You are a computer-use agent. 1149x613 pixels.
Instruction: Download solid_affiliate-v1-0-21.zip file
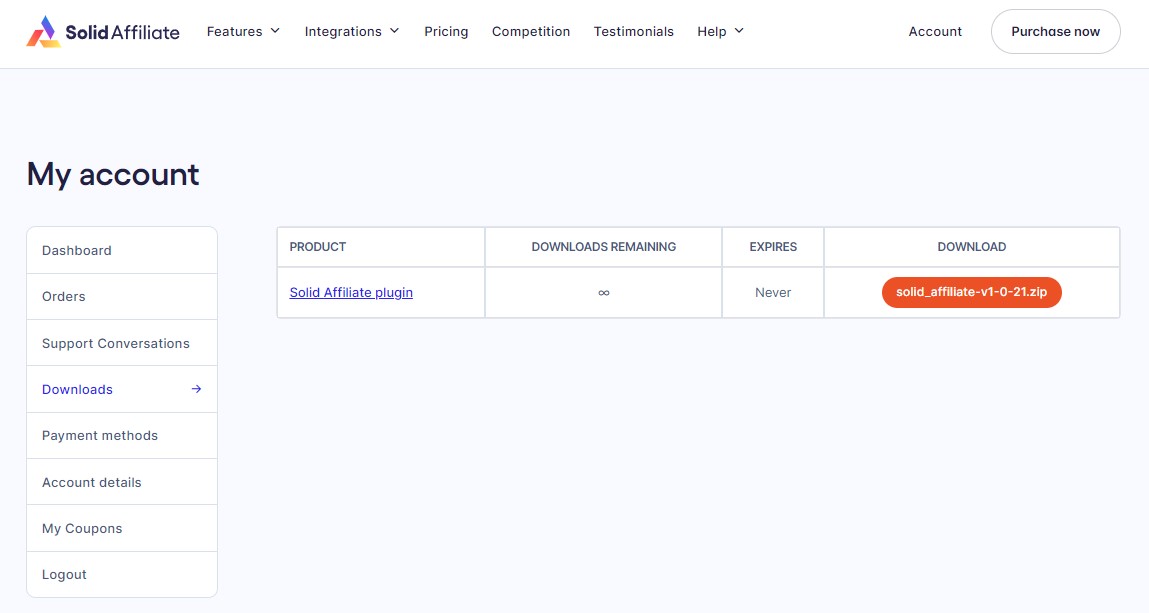tap(972, 292)
